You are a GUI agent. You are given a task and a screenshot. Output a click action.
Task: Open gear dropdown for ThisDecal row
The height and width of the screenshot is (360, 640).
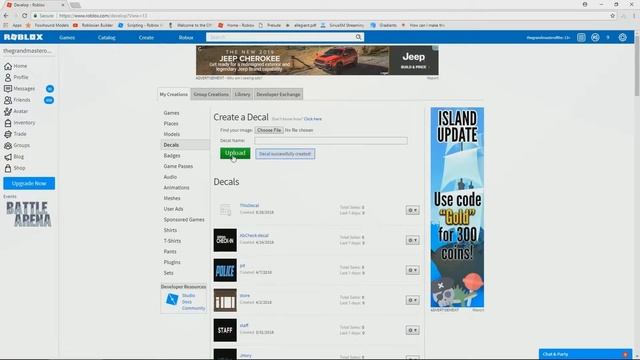click(x=412, y=210)
